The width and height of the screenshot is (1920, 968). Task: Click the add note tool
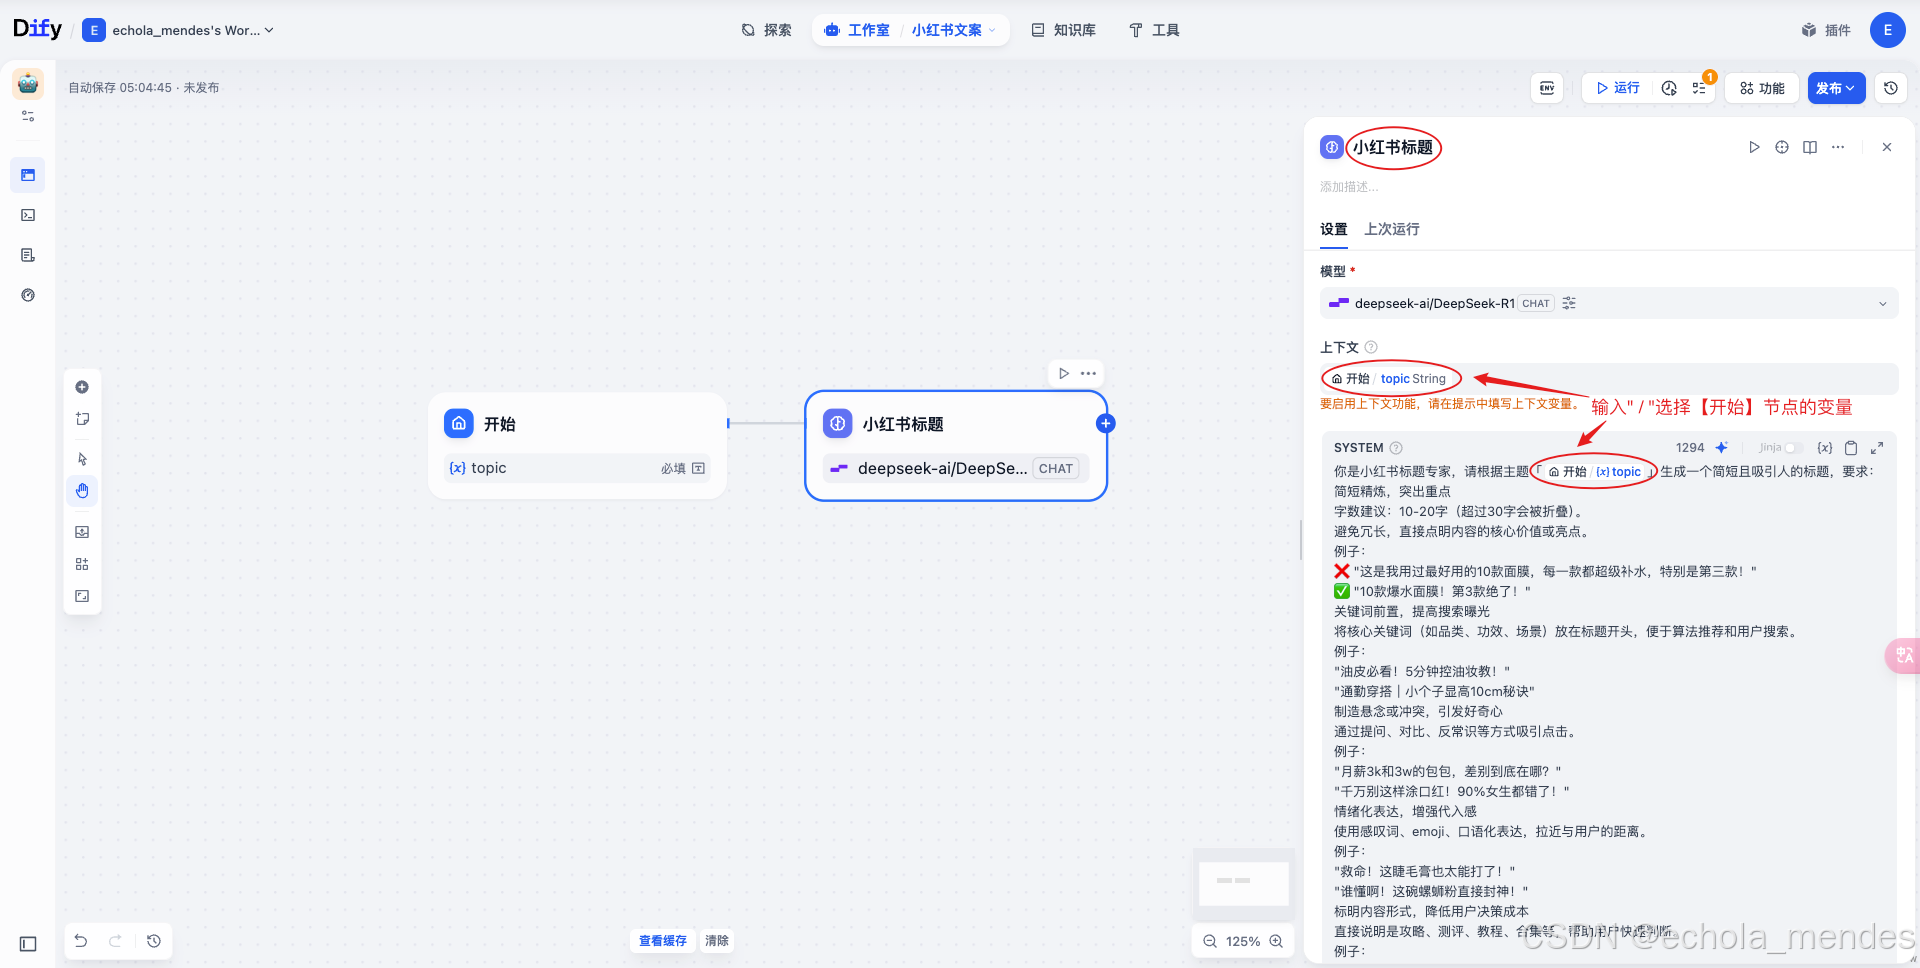[x=82, y=419]
